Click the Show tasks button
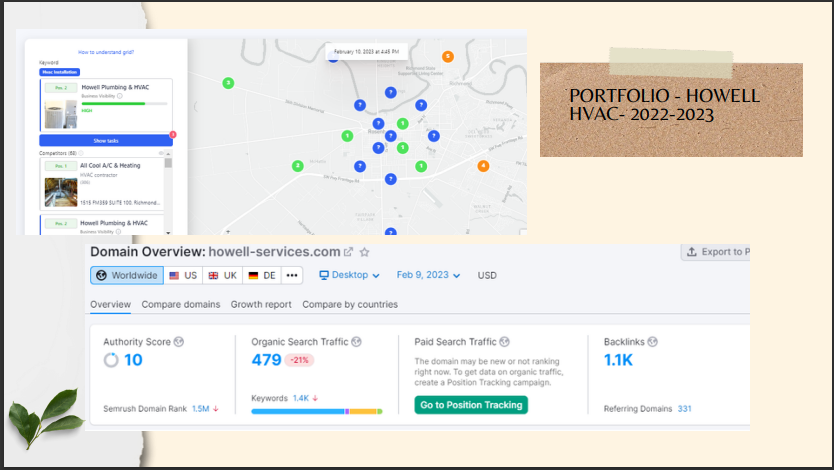Image resolution: width=834 pixels, height=470 pixels. [106, 140]
